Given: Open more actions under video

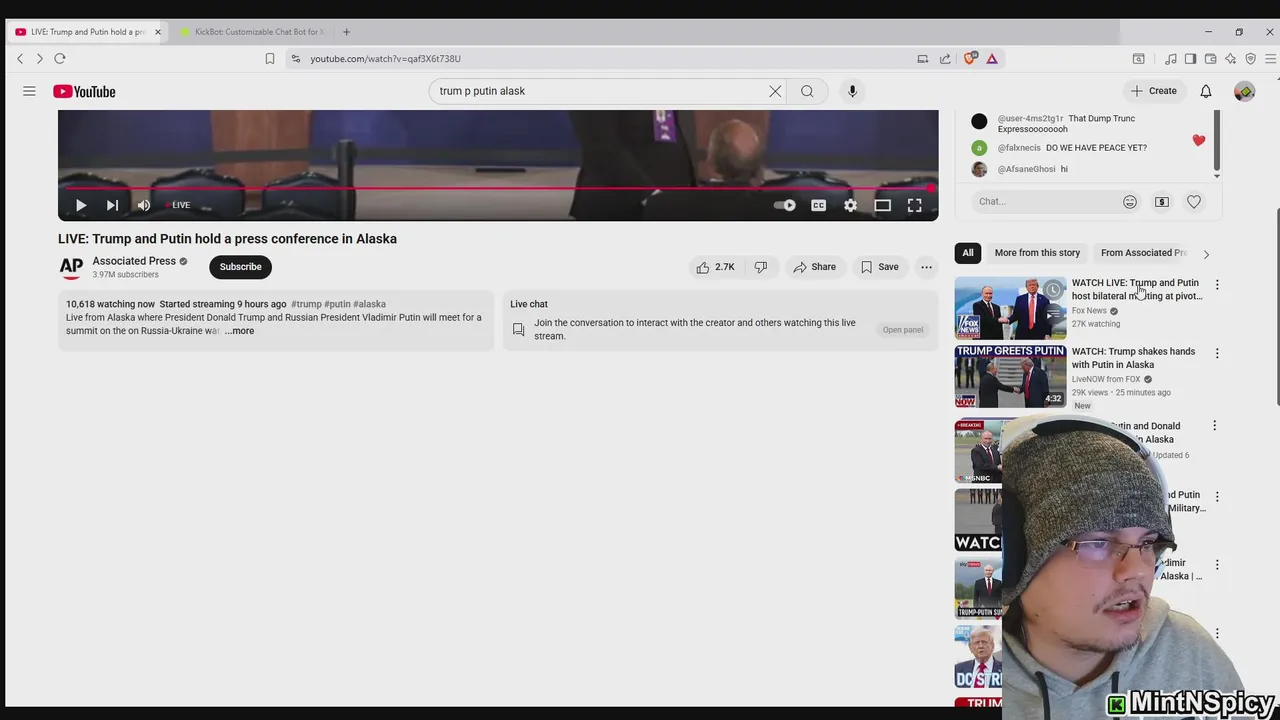Looking at the screenshot, I should pos(926,267).
